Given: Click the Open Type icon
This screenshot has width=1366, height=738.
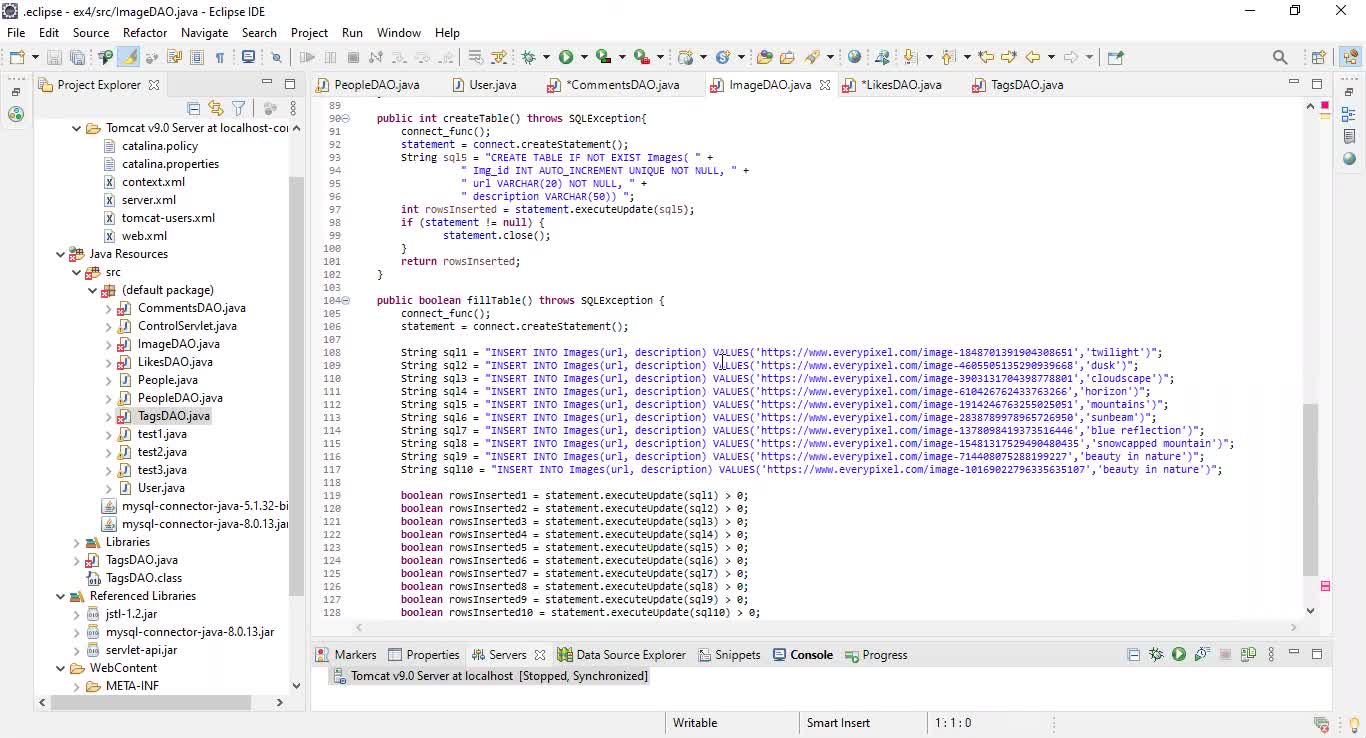Looking at the screenshot, I should coord(765,57).
